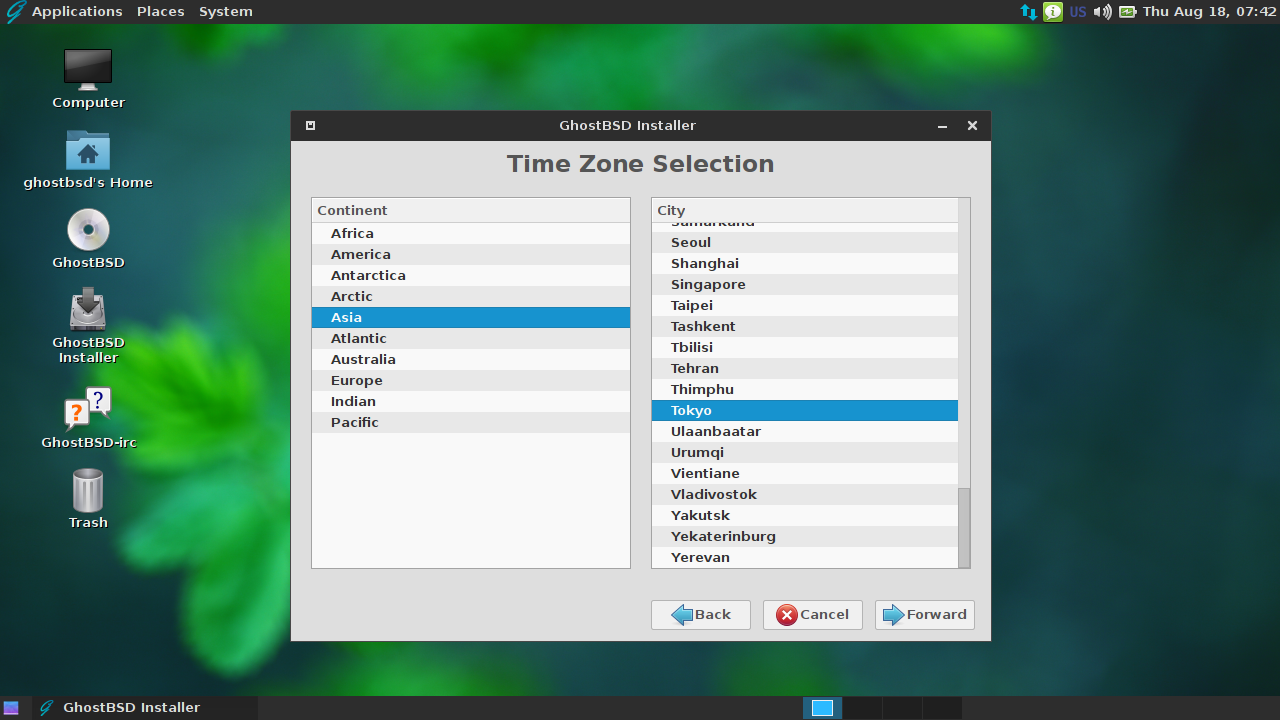This screenshot has width=1280, height=720.
Task: Open the System menu
Action: click(226, 12)
